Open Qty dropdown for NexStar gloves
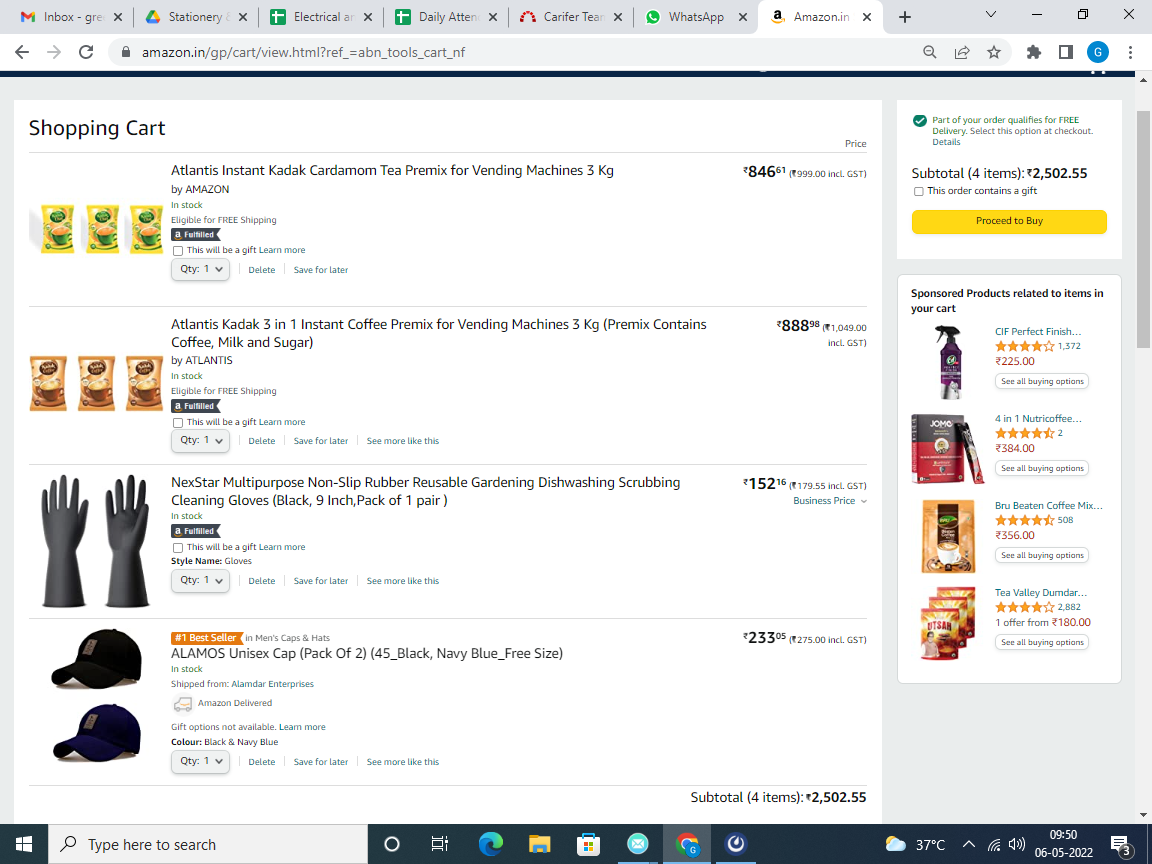1152x864 pixels. 201,580
